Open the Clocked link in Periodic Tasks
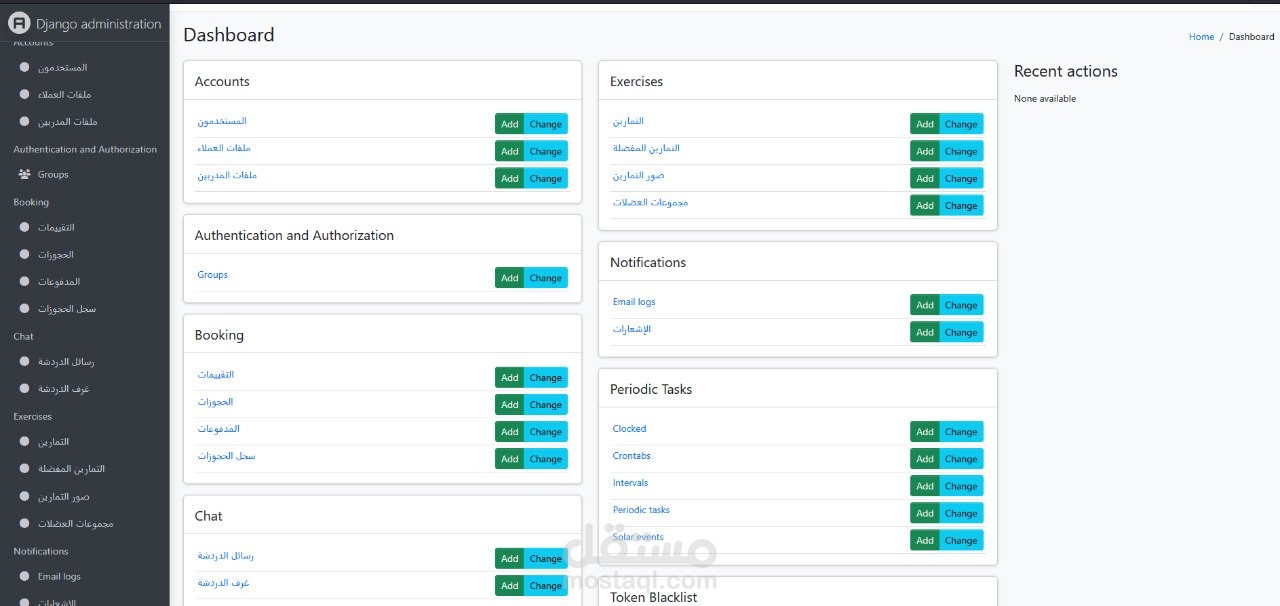The height and width of the screenshot is (606, 1280). click(x=629, y=429)
